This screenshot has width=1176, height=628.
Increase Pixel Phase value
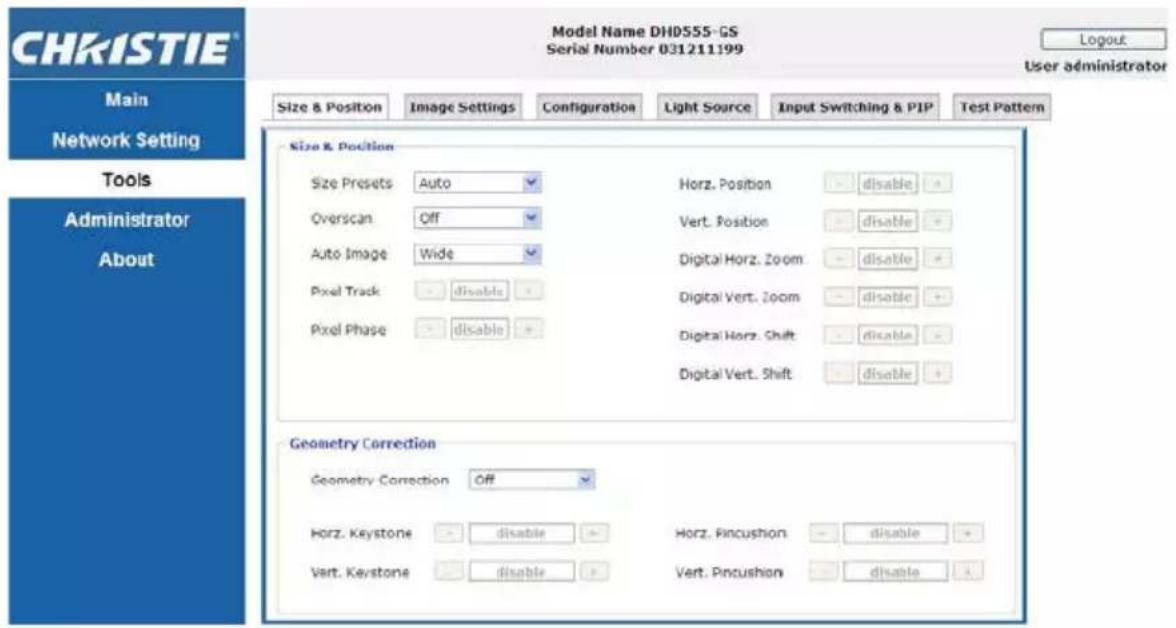click(x=529, y=329)
